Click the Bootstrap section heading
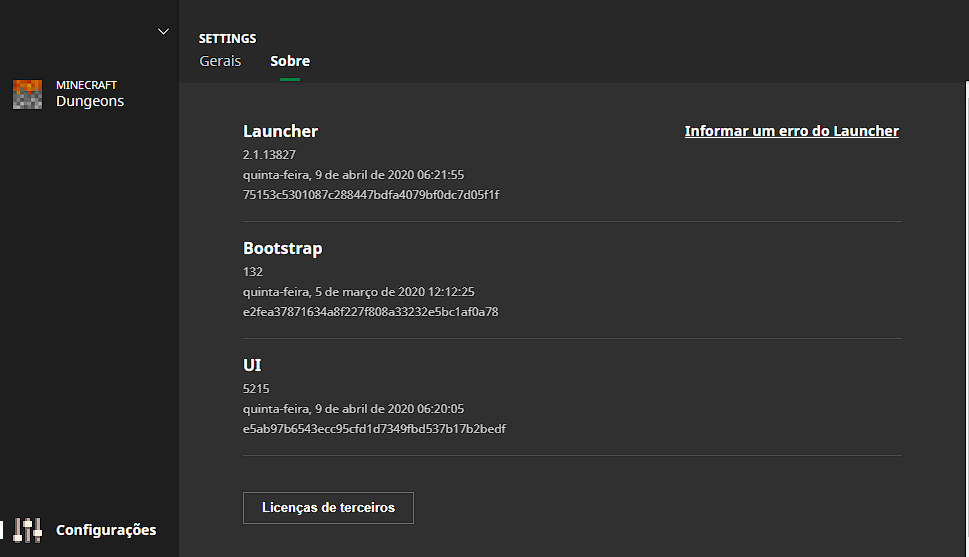The image size is (969, 557). 282,248
